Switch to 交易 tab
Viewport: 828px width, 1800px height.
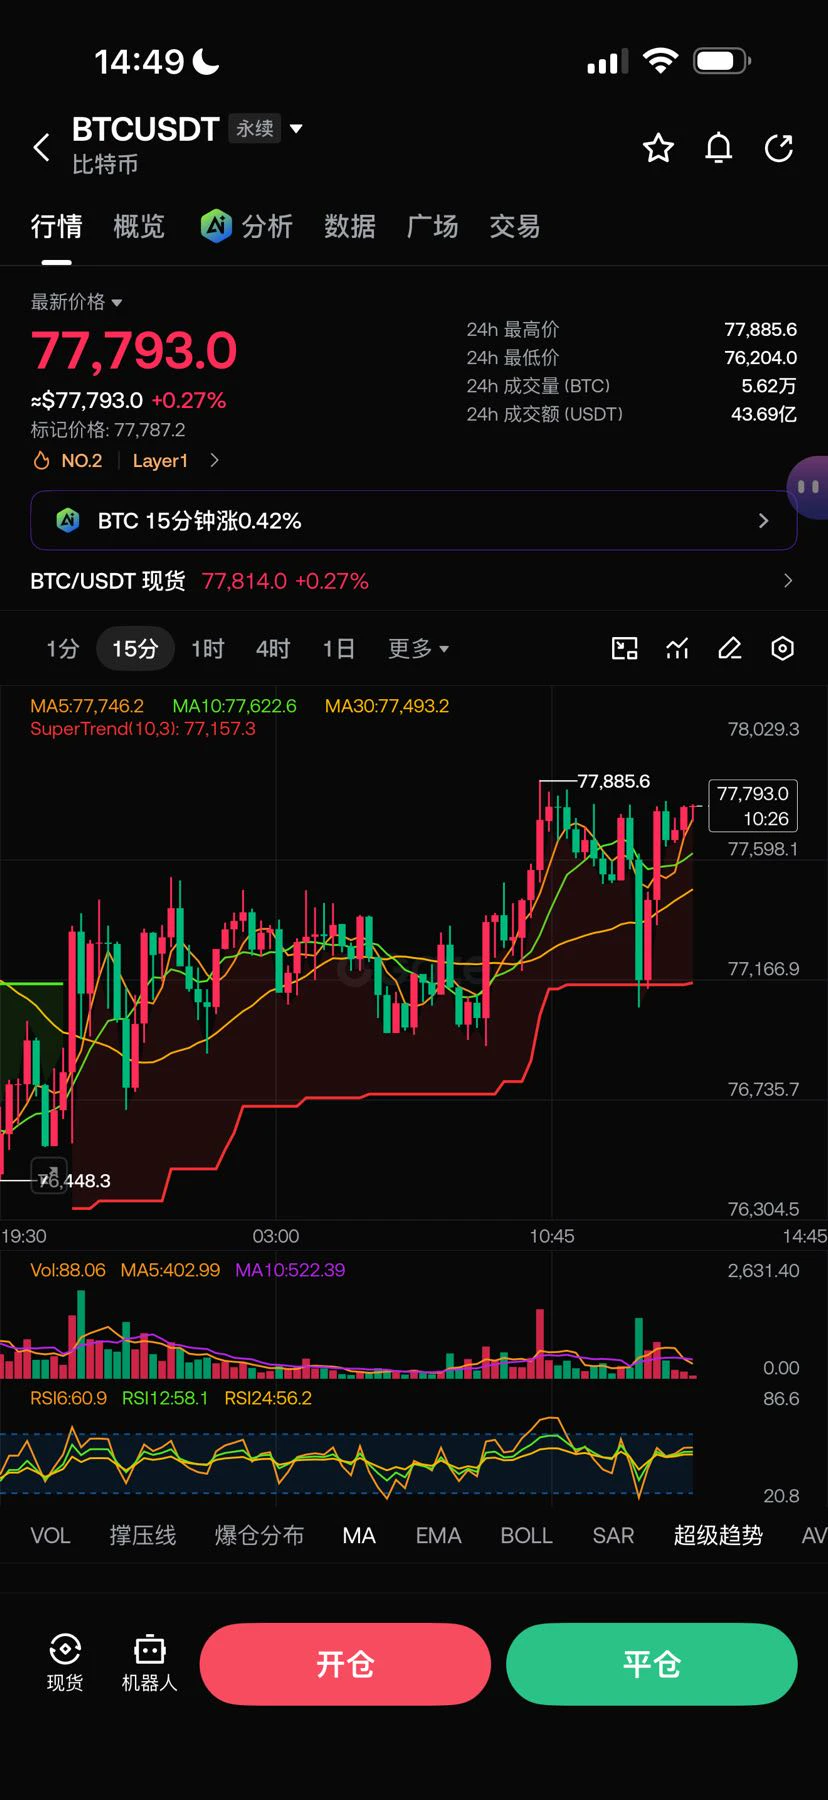[x=515, y=227]
